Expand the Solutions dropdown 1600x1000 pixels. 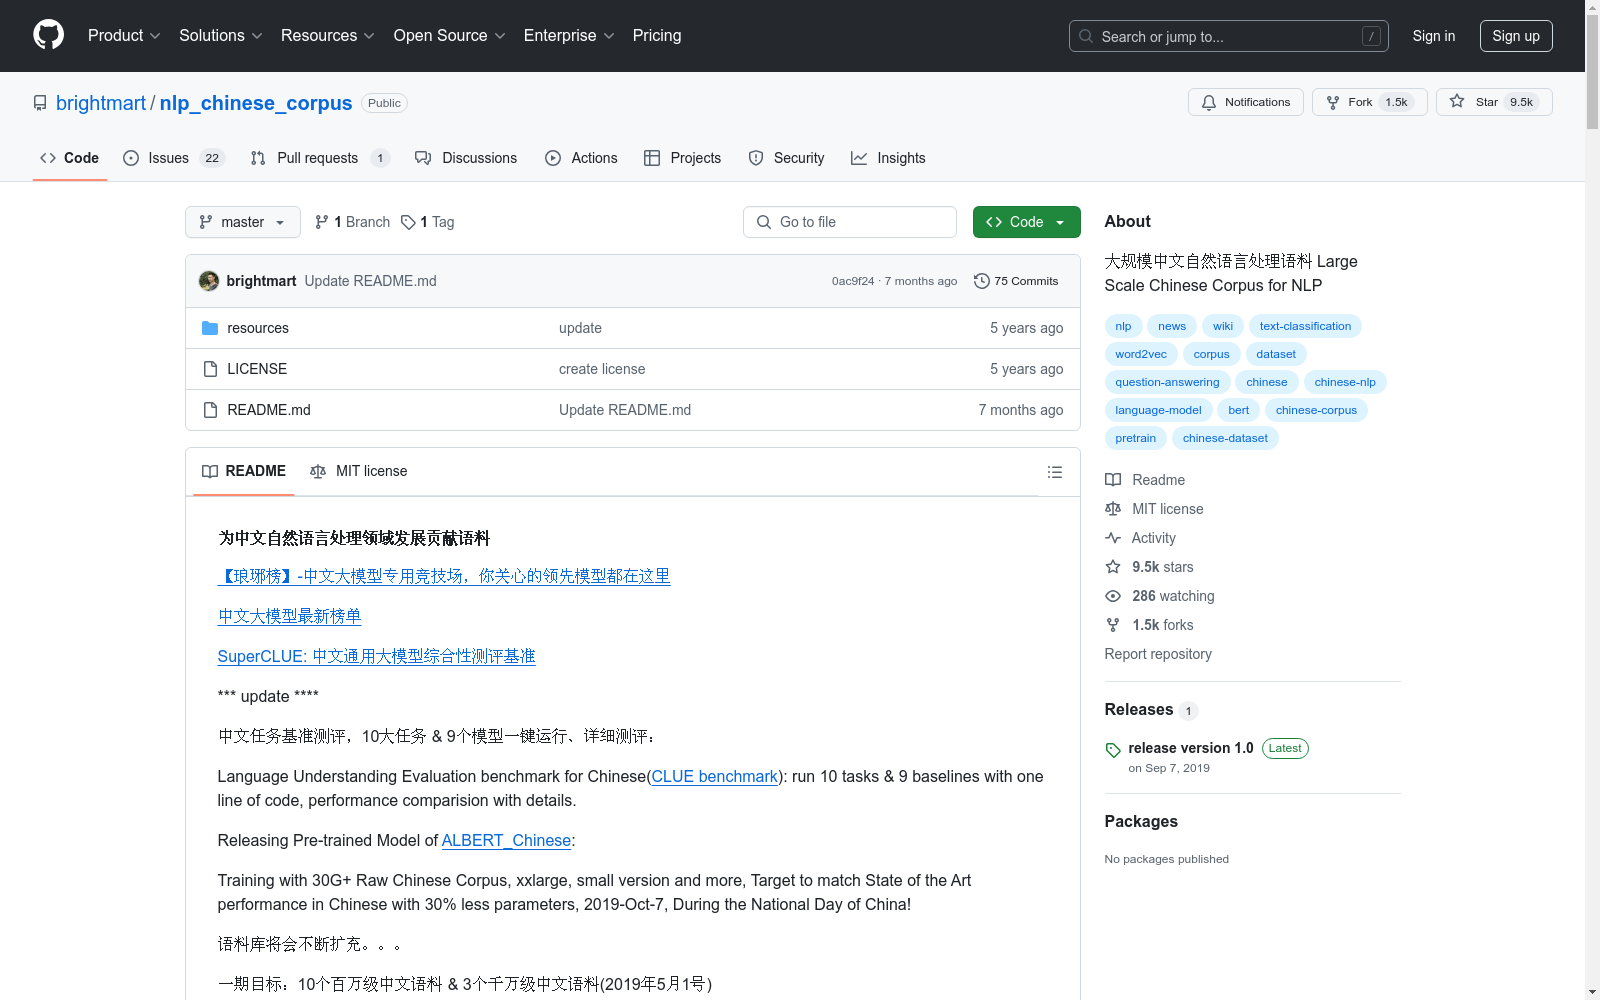coord(220,36)
